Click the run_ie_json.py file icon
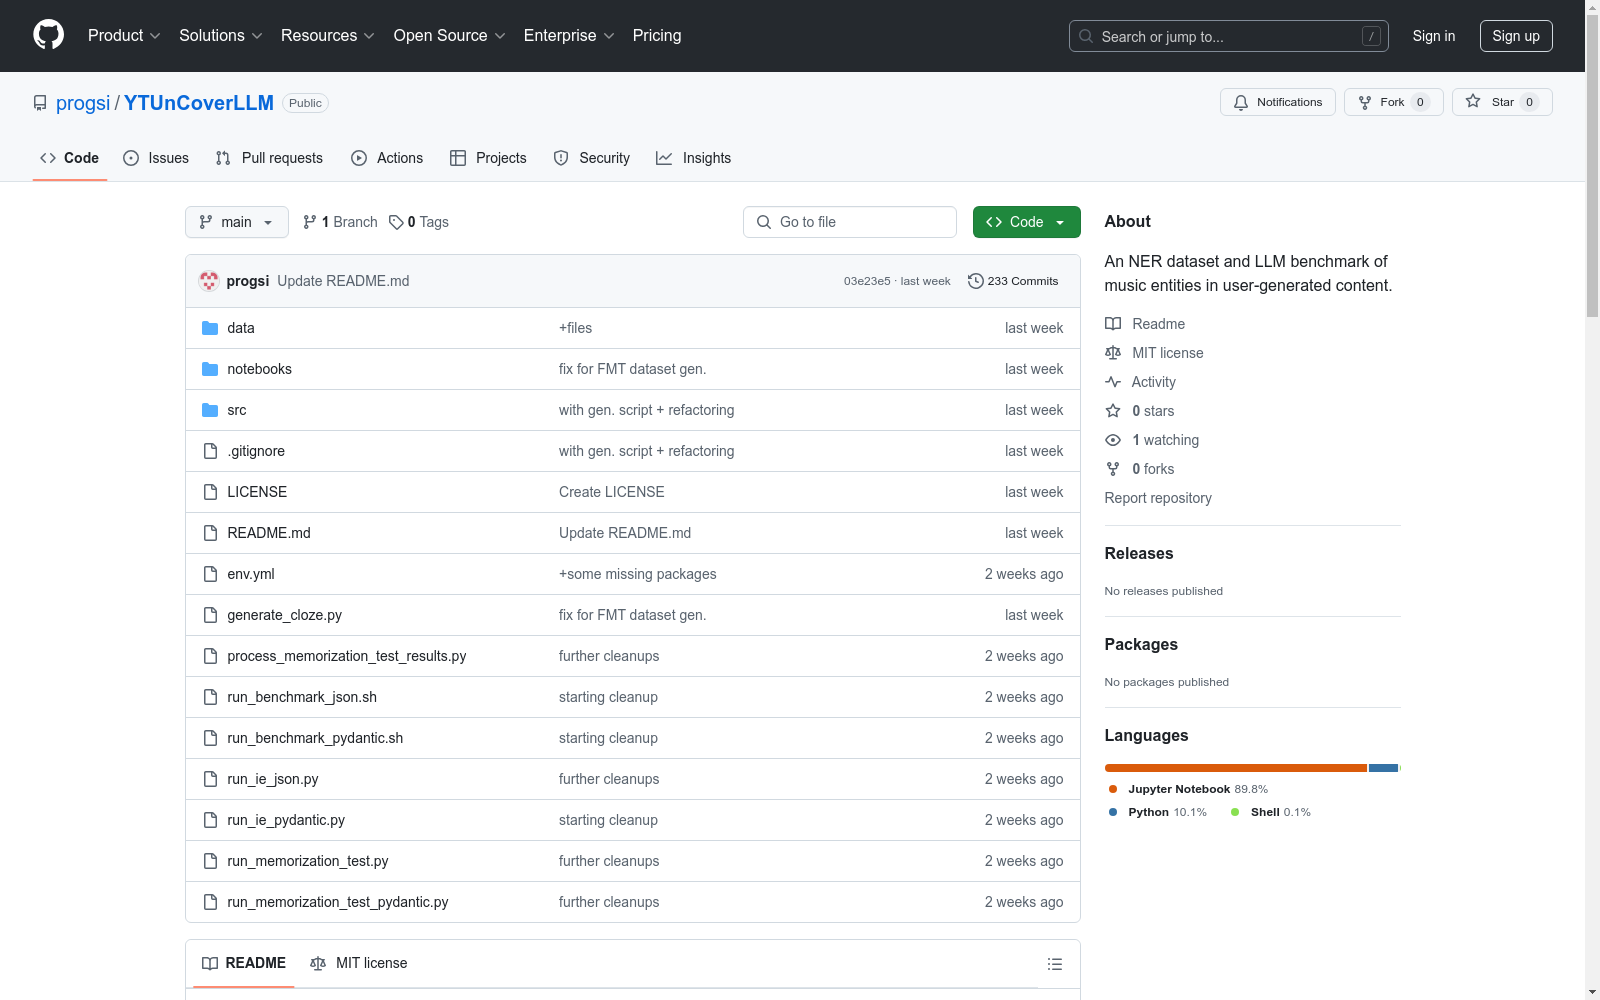 (210, 779)
